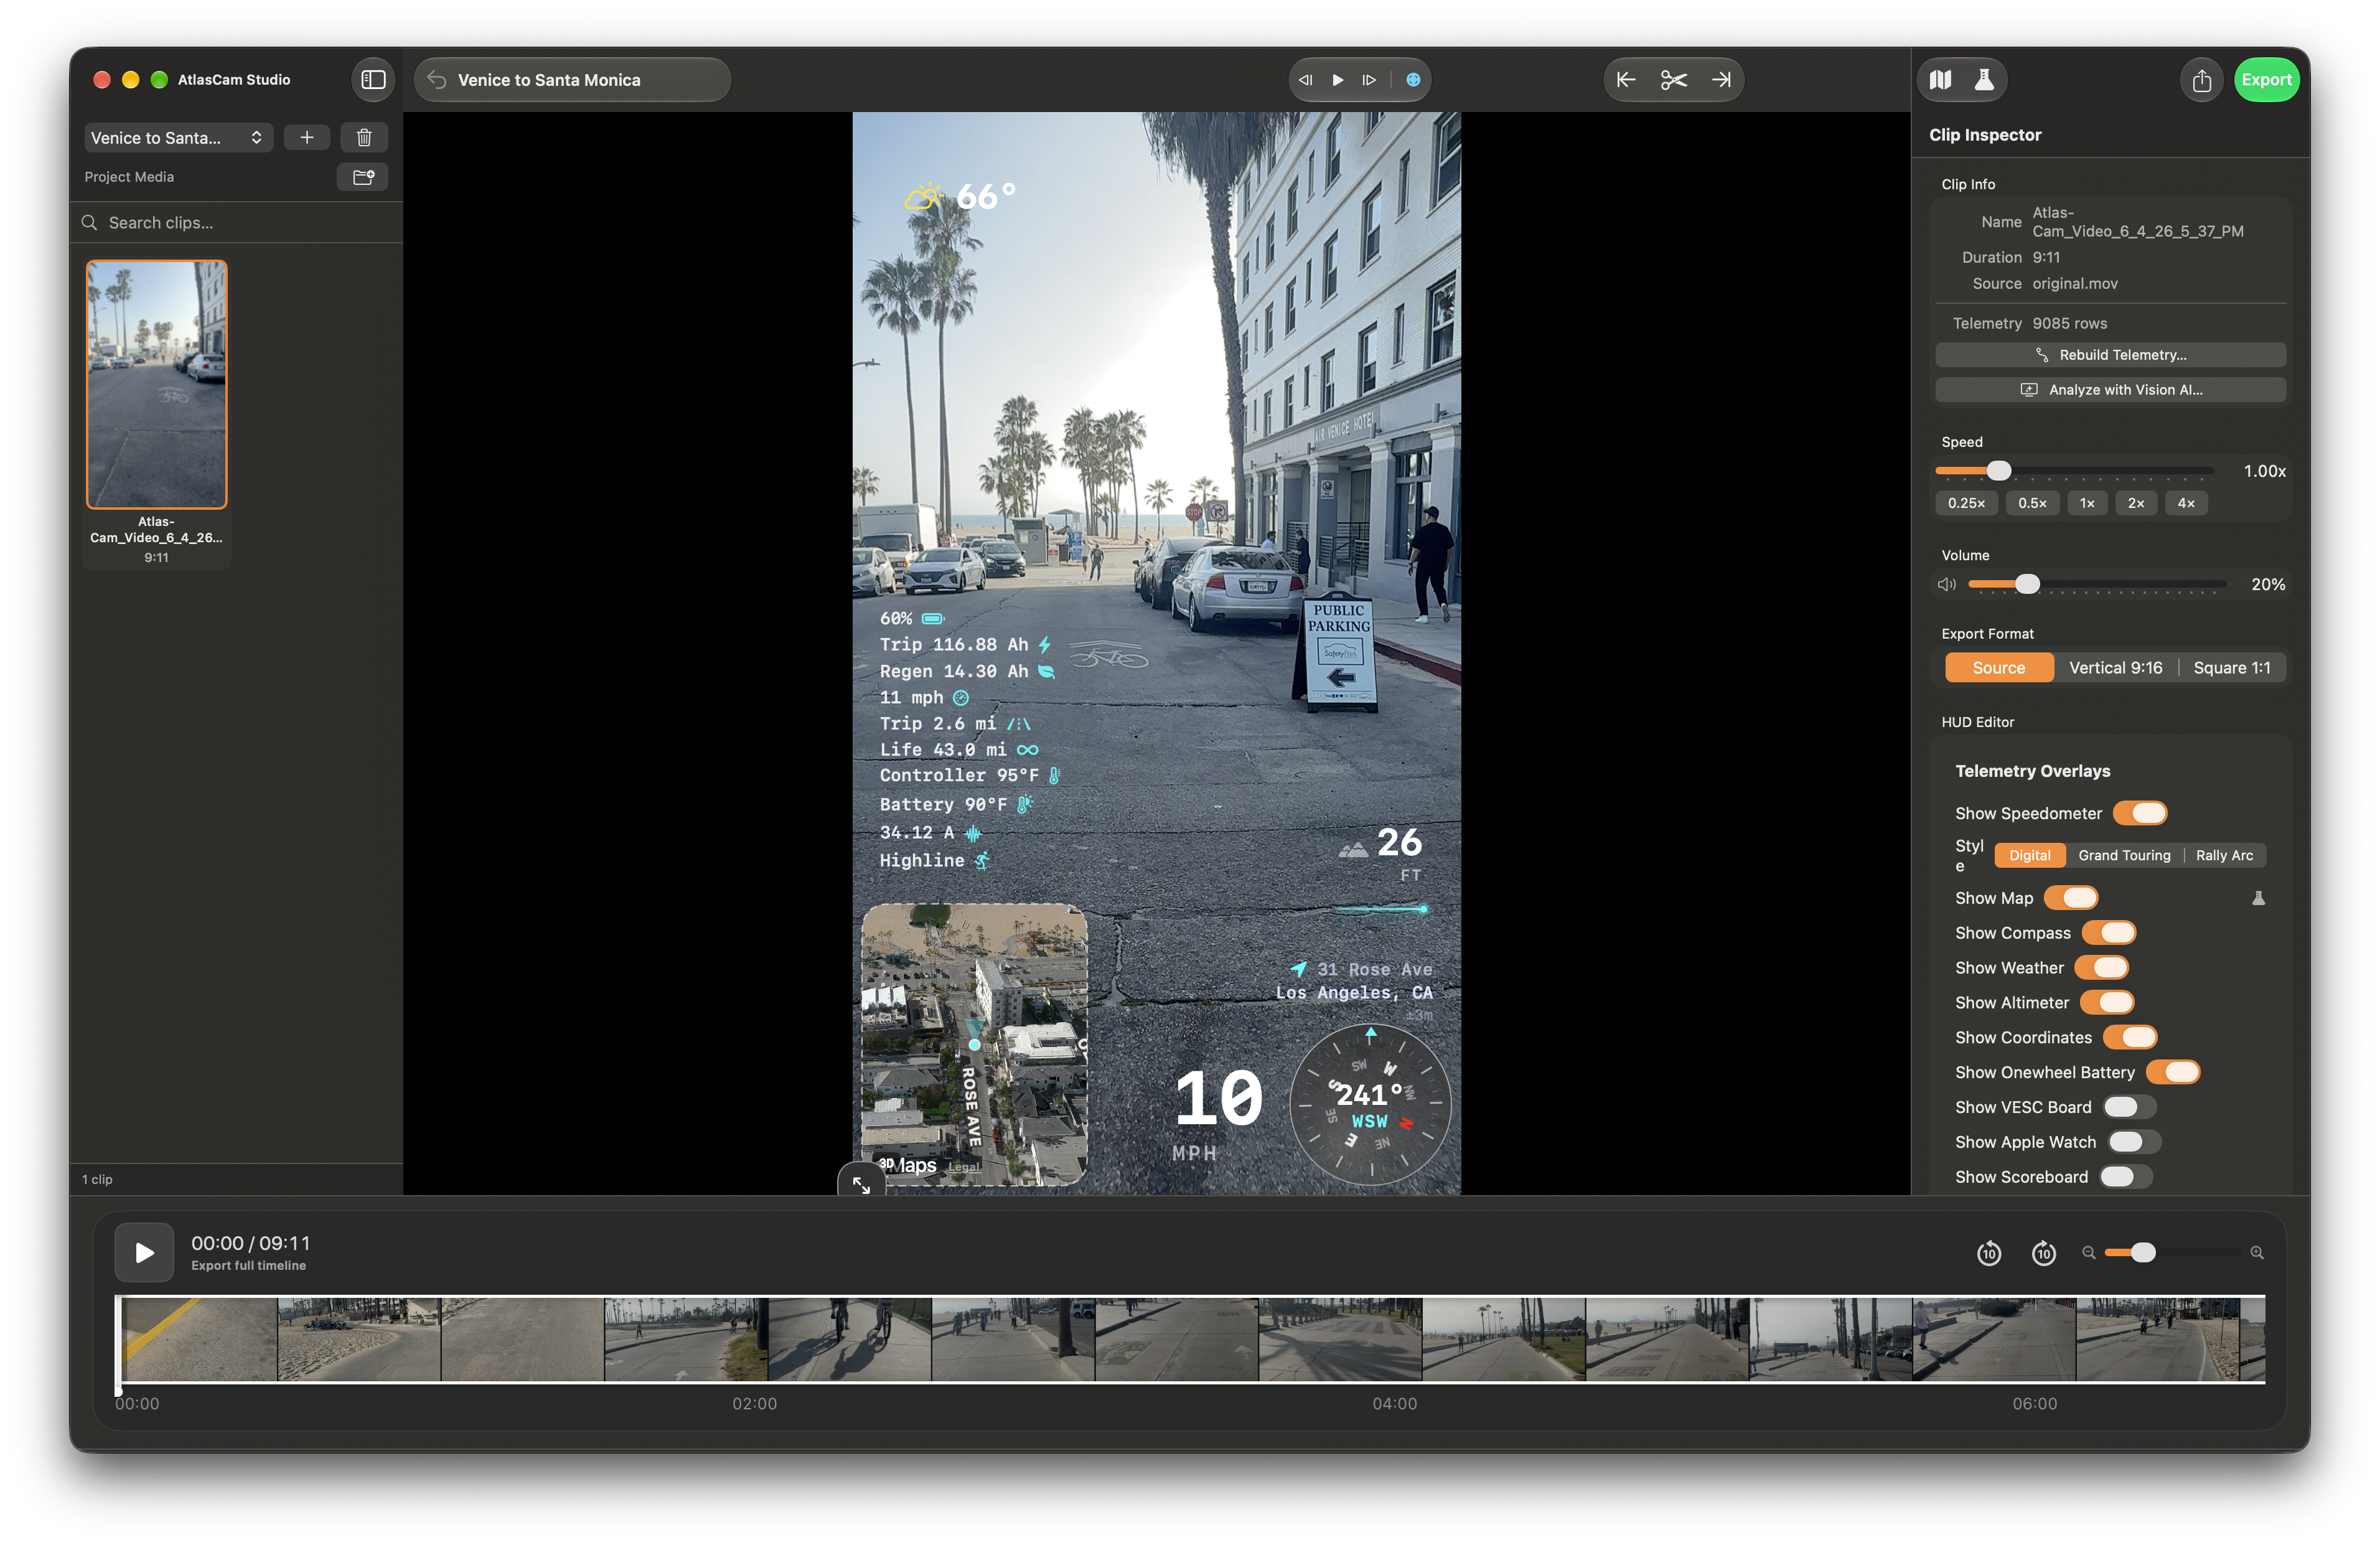Image resolution: width=2380 pixels, height=1545 pixels.
Task: Disable the Show Map switch
Action: coord(2070,898)
